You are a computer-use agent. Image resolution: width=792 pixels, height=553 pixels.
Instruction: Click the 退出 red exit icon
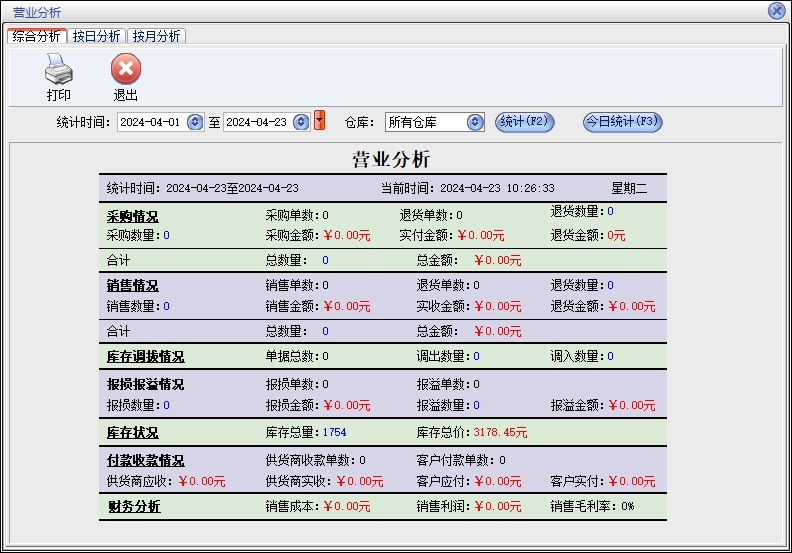point(125,70)
